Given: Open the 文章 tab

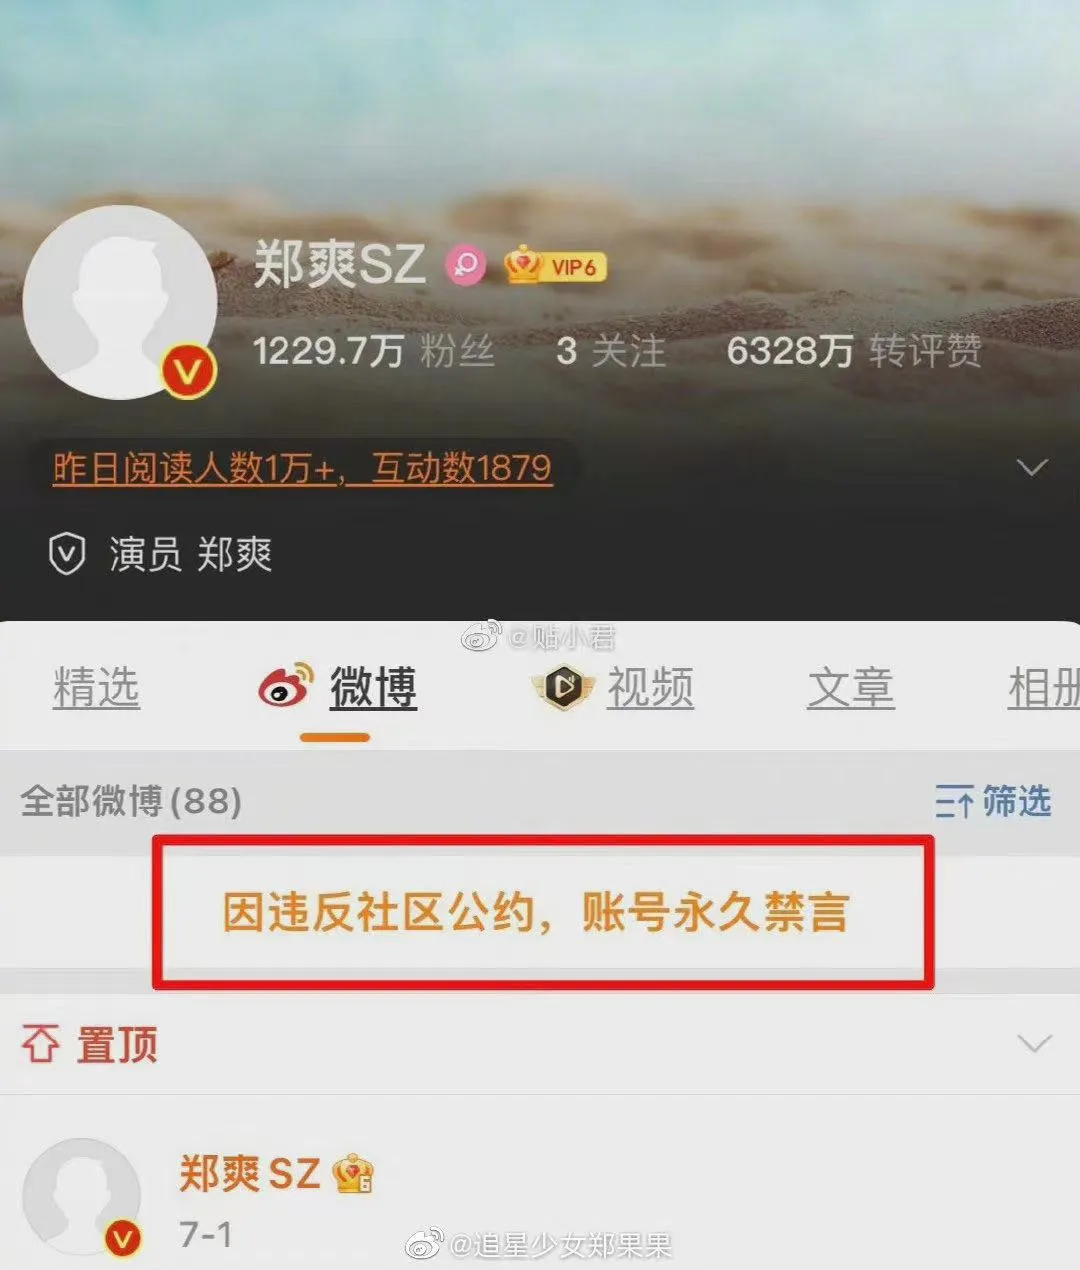Looking at the screenshot, I should 851,688.
